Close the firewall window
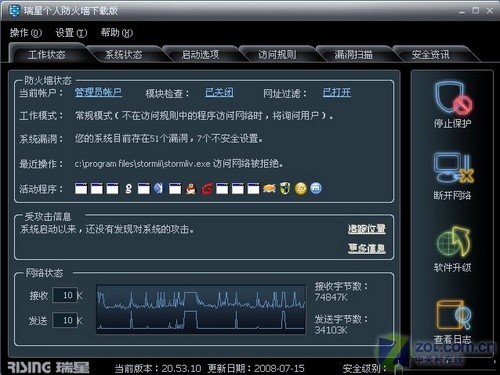This screenshot has height=375, width=500. tap(490, 10)
